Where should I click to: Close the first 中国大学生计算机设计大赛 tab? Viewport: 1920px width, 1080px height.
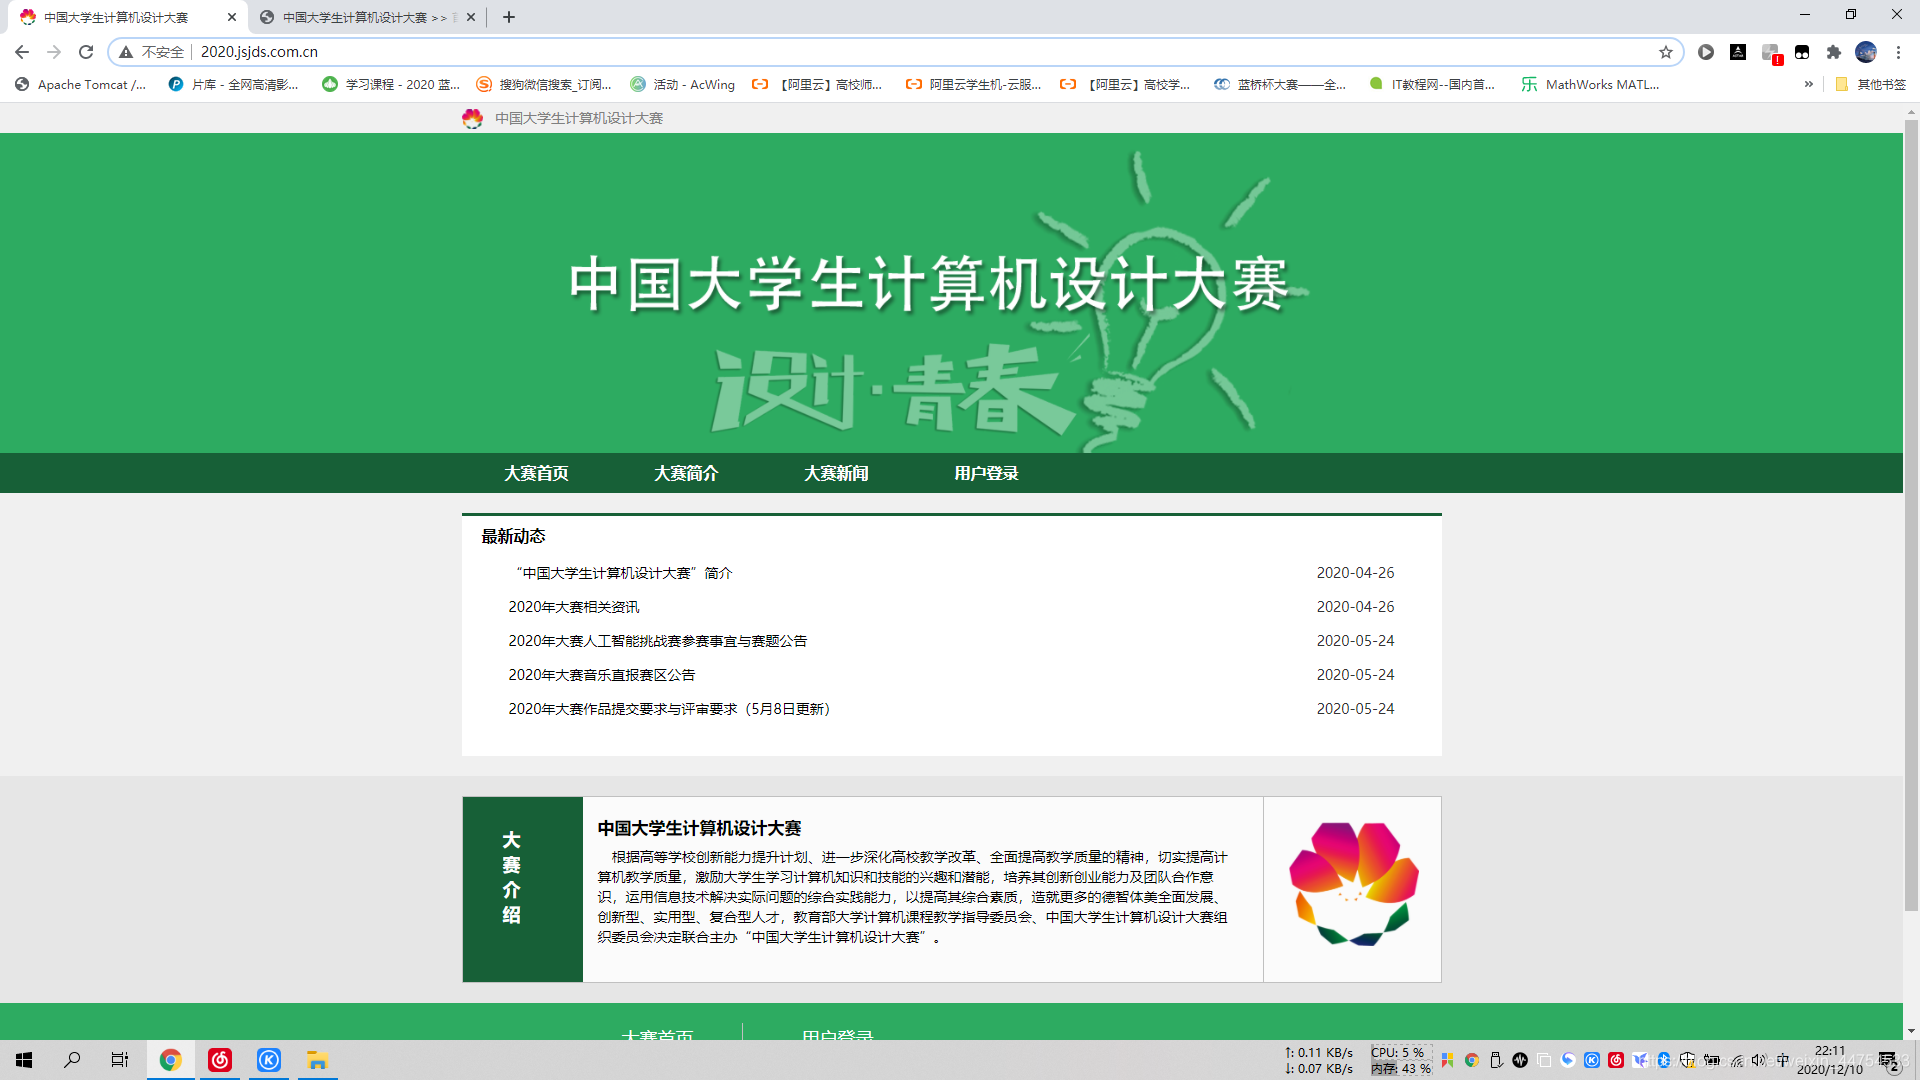click(232, 17)
